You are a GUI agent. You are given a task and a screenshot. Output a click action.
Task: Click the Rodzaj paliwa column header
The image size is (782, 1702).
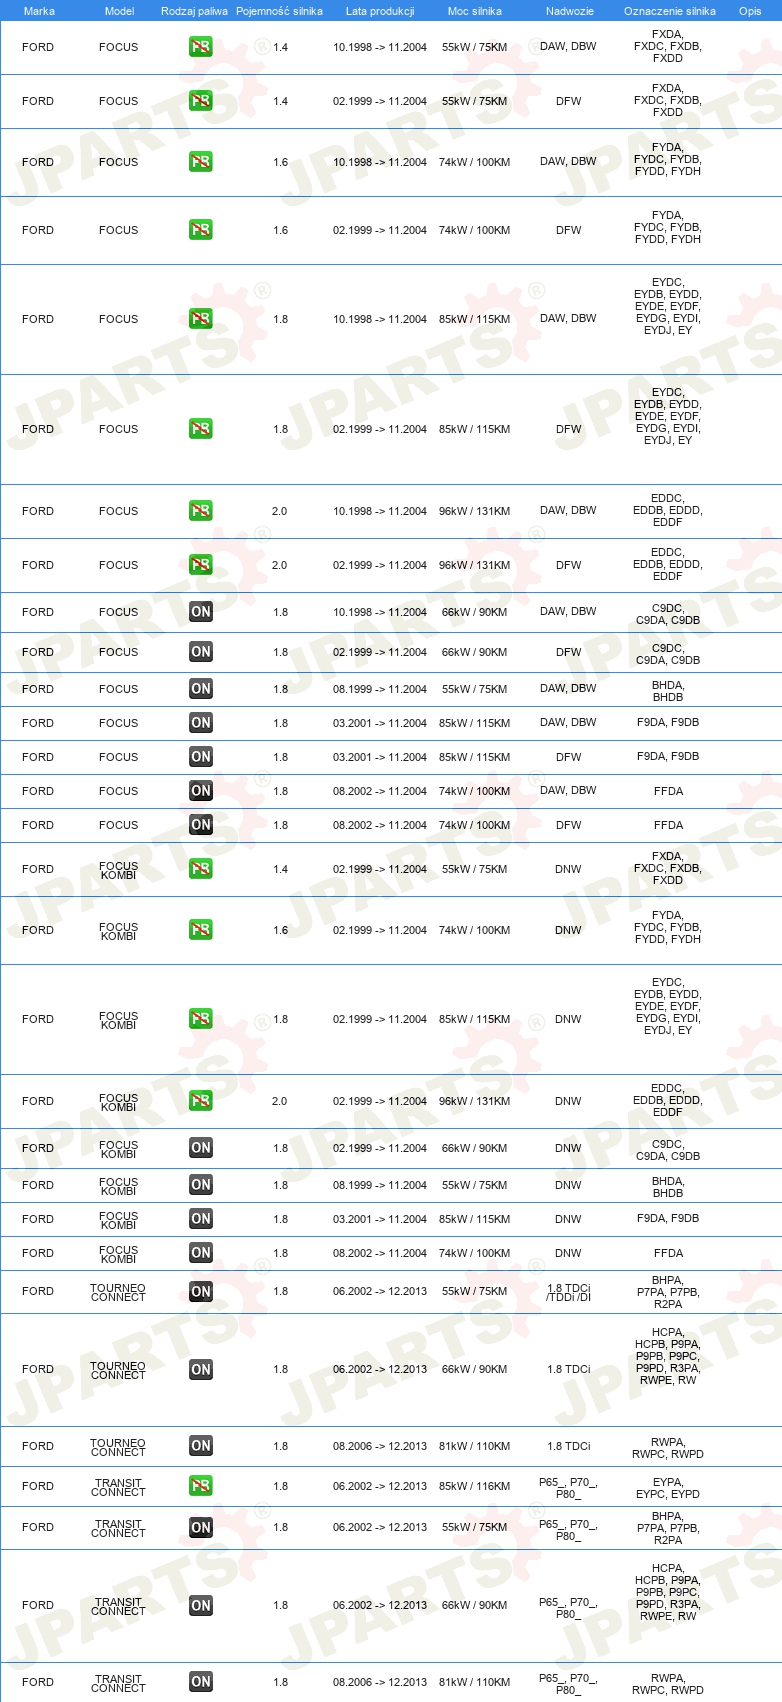click(194, 11)
